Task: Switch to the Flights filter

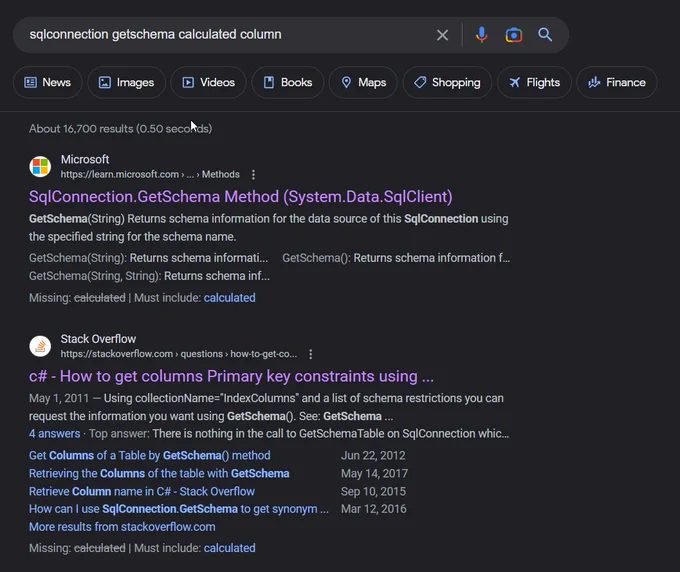Action: click(534, 82)
